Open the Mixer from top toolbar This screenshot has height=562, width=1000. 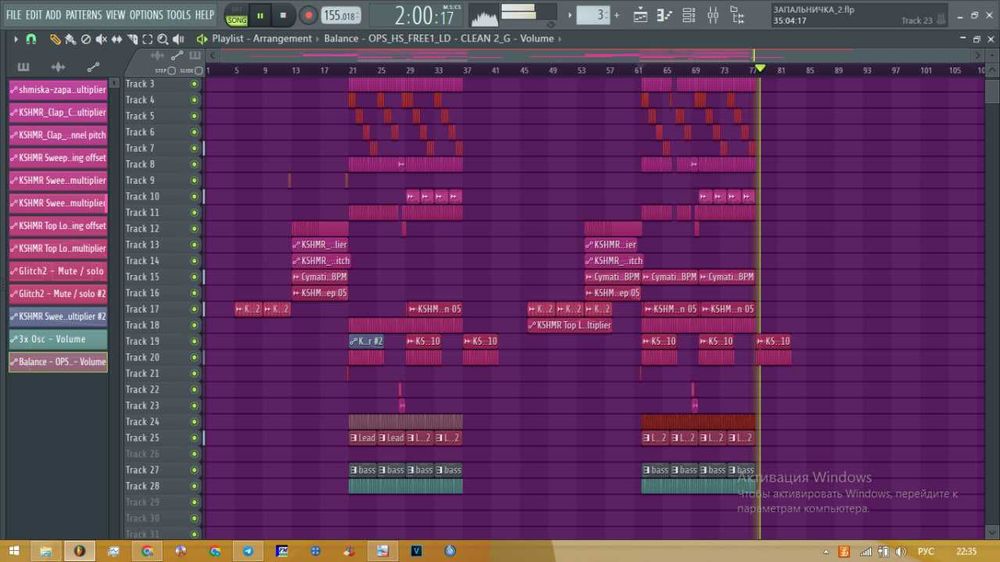[x=713, y=16]
